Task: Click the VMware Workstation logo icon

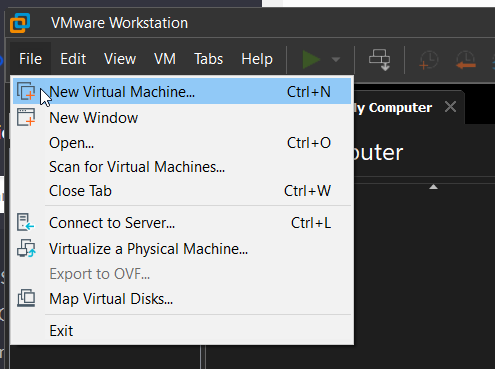Action: tap(20, 23)
